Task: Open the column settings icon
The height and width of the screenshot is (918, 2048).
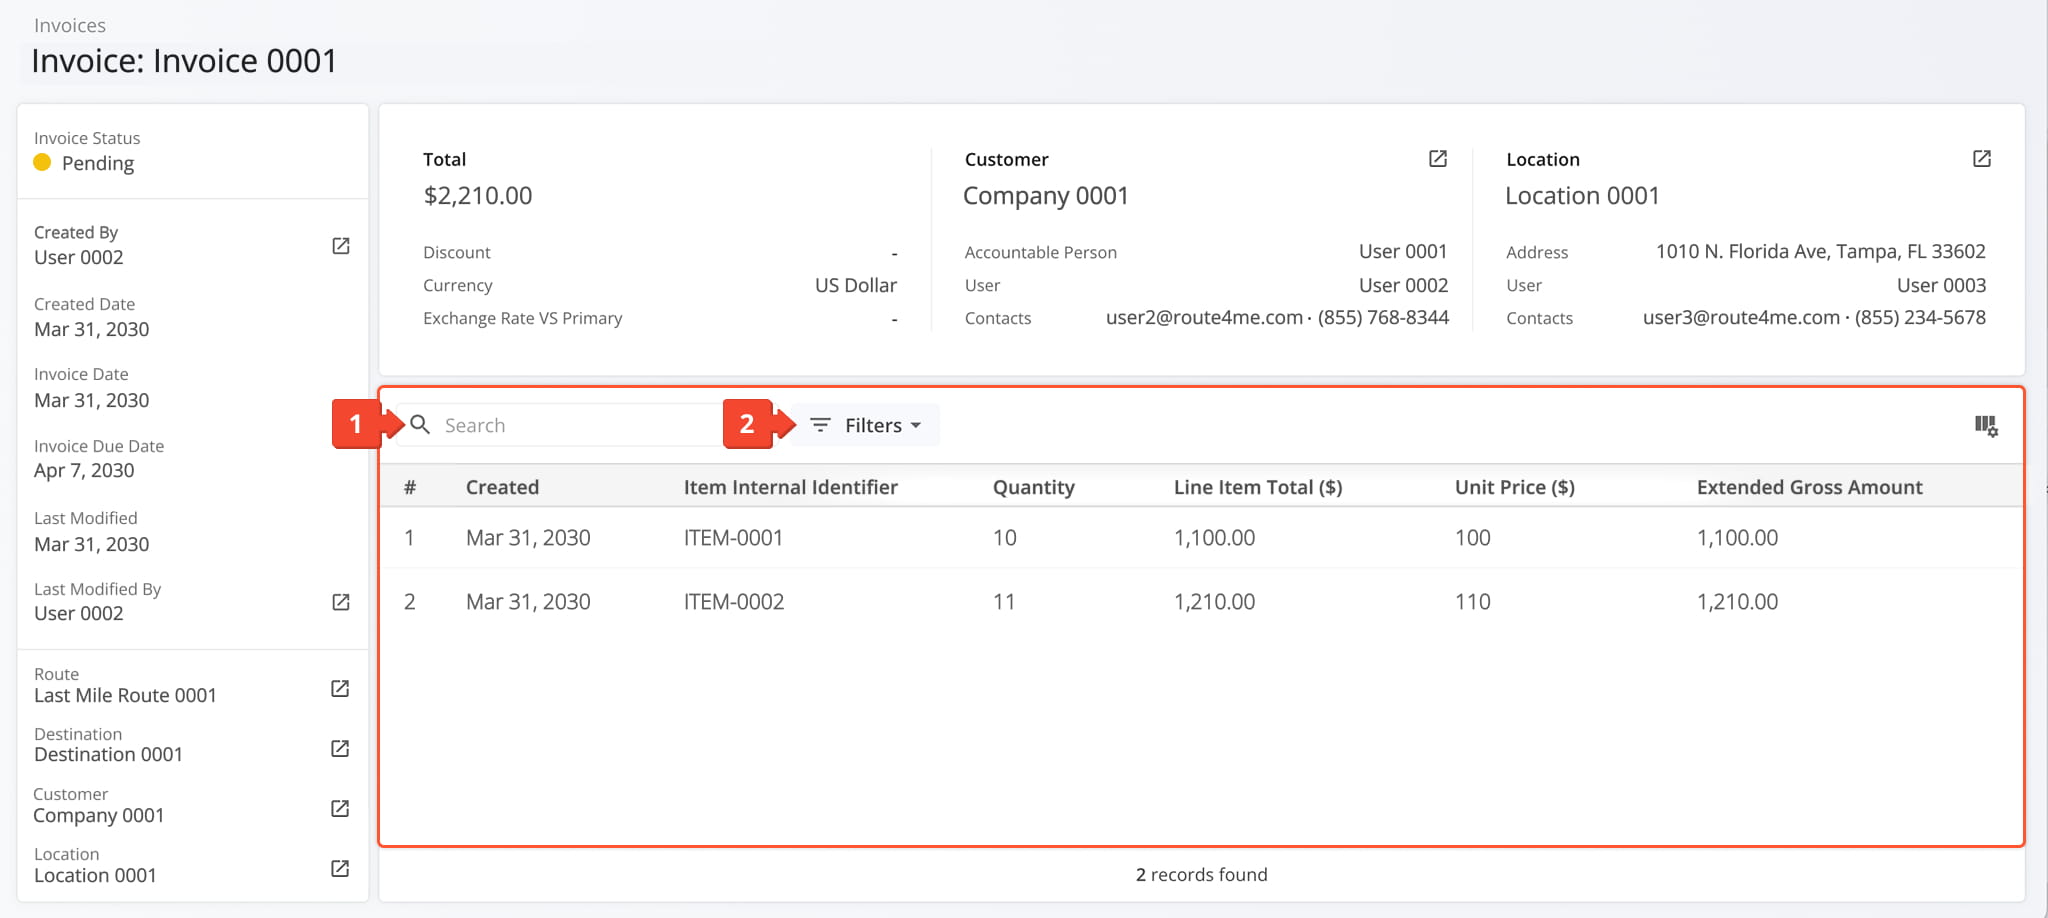Action: (1985, 426)
